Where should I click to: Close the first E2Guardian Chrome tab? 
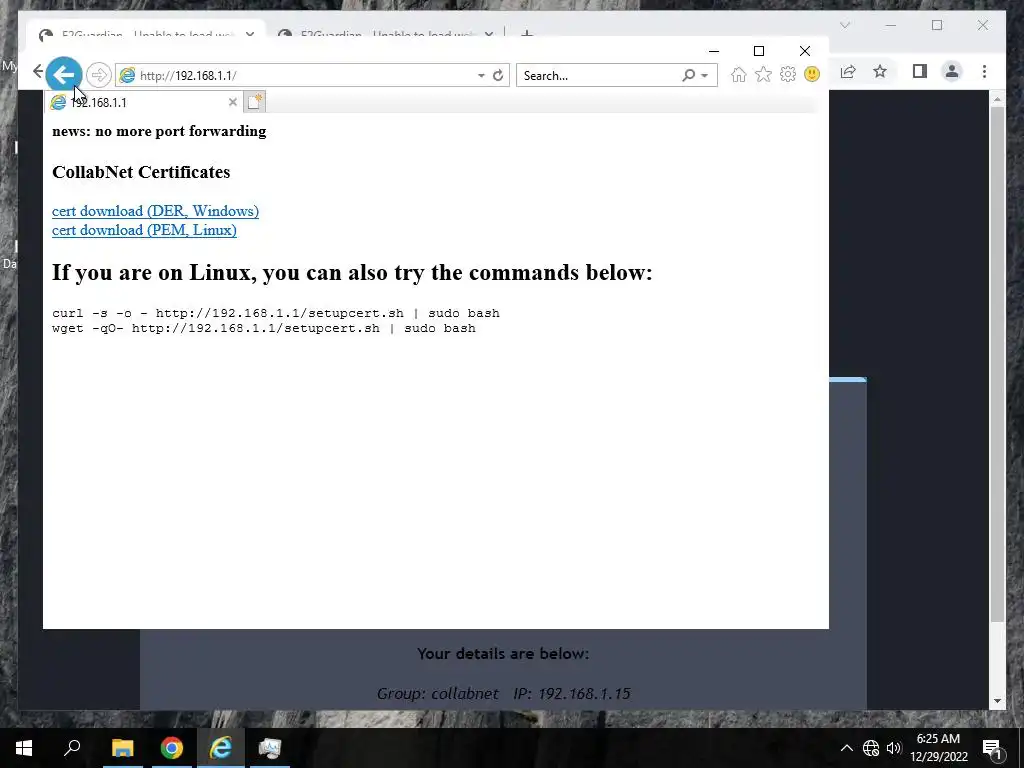(x=250, y=34)
